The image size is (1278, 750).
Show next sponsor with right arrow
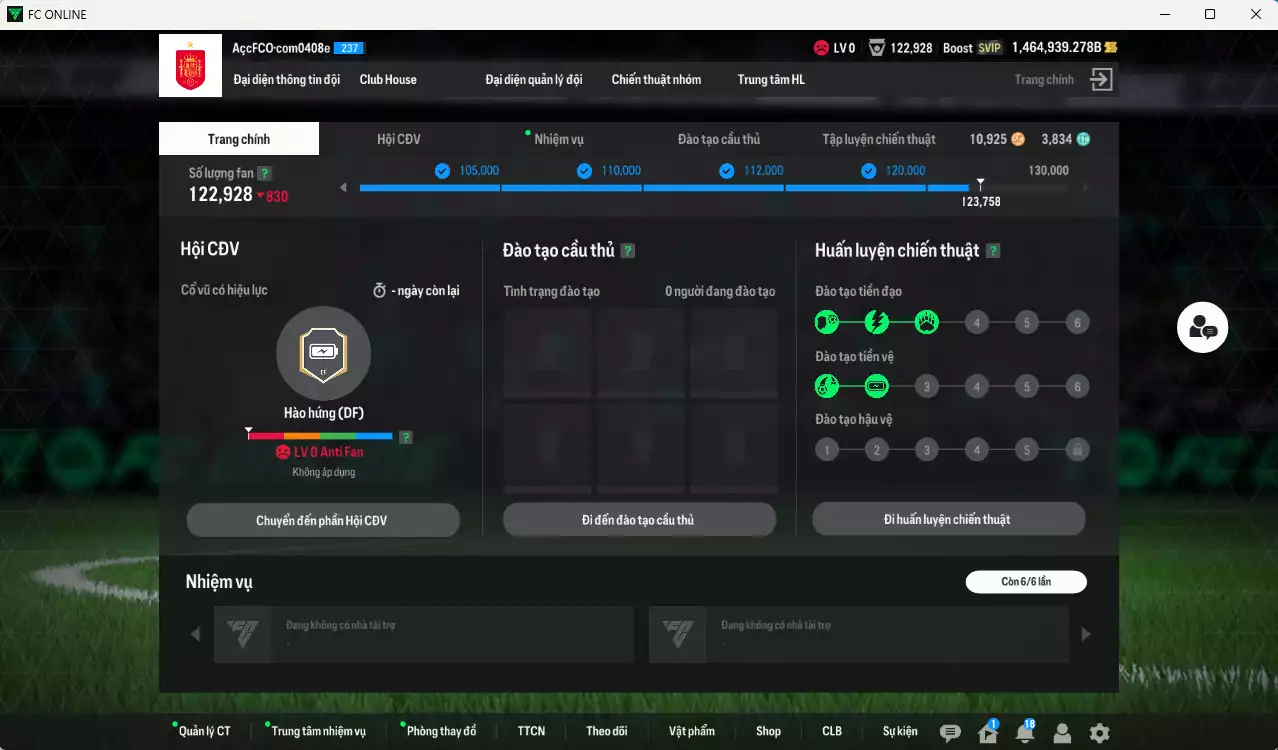click(x=1086, y=634)
